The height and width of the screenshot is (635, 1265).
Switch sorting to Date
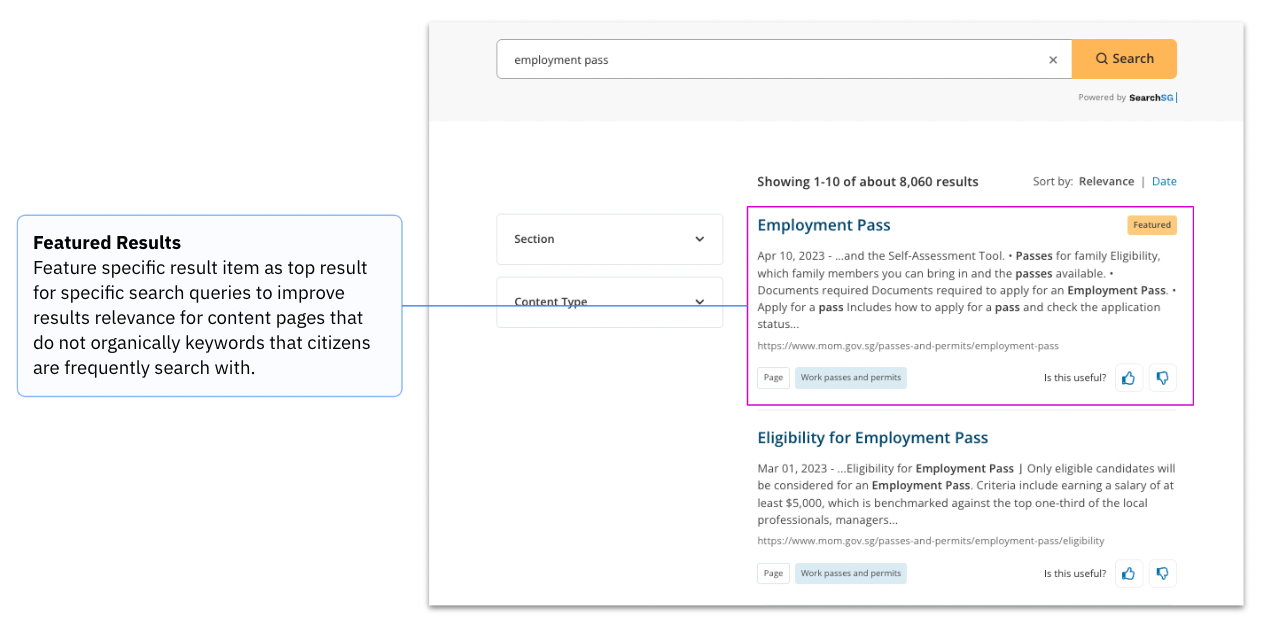[1163, 181]
